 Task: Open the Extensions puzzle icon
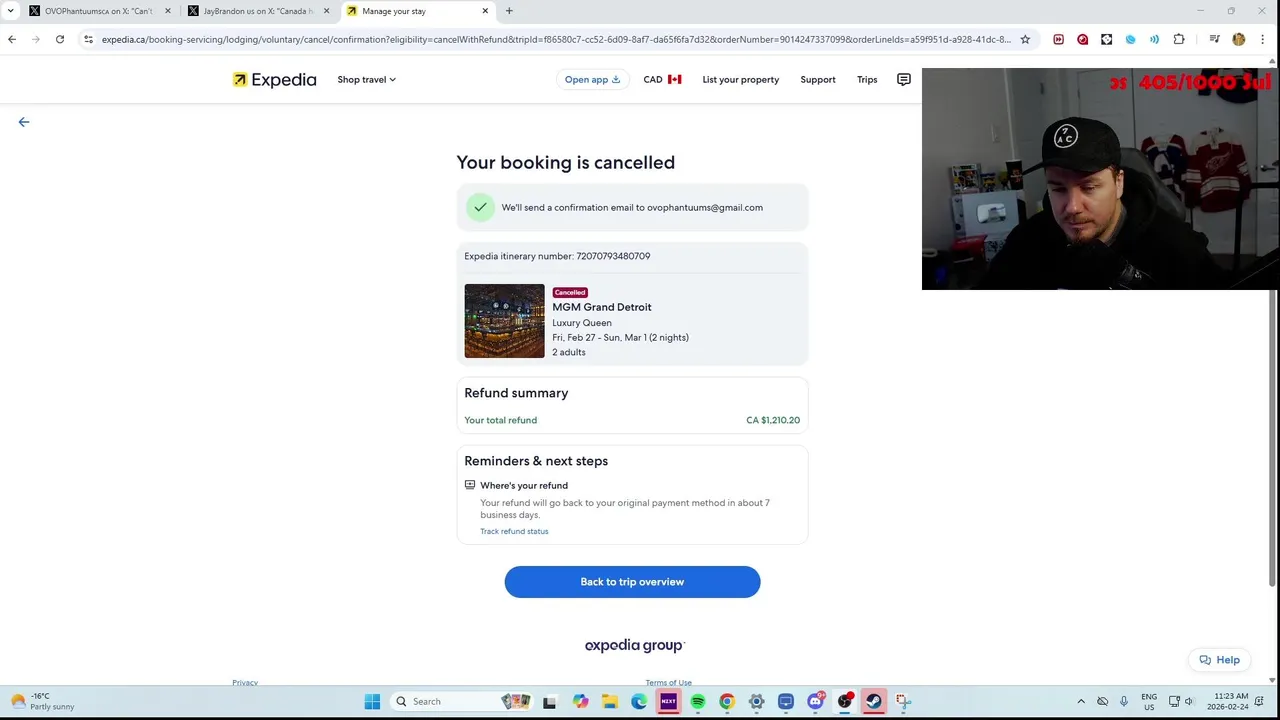(1179, 39)
